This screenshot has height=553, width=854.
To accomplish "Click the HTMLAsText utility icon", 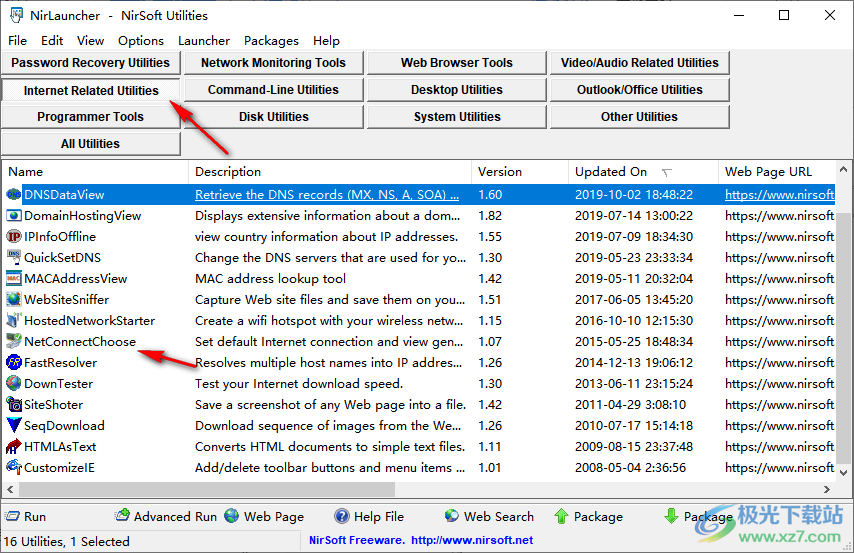I will [x=14, y=446].
